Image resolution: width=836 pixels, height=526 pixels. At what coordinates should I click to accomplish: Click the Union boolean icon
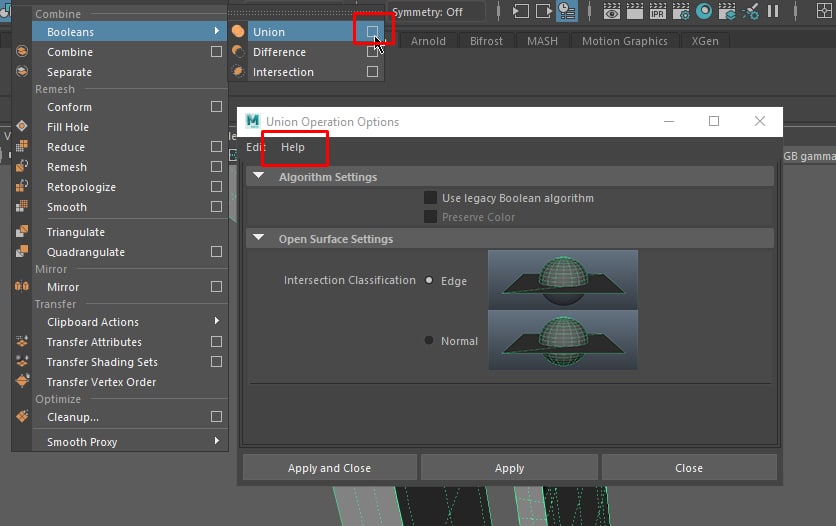pyautogui.click(x=238, y=31)
